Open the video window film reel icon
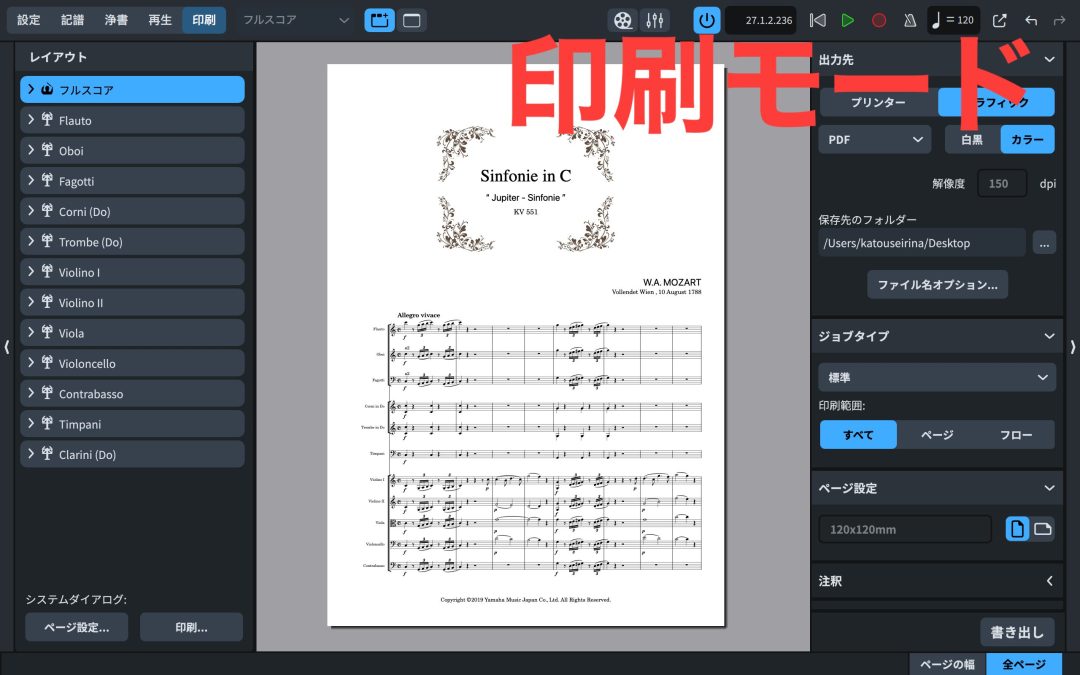The height and width of the screenshot is (675, 1080). tap(623, 20)
